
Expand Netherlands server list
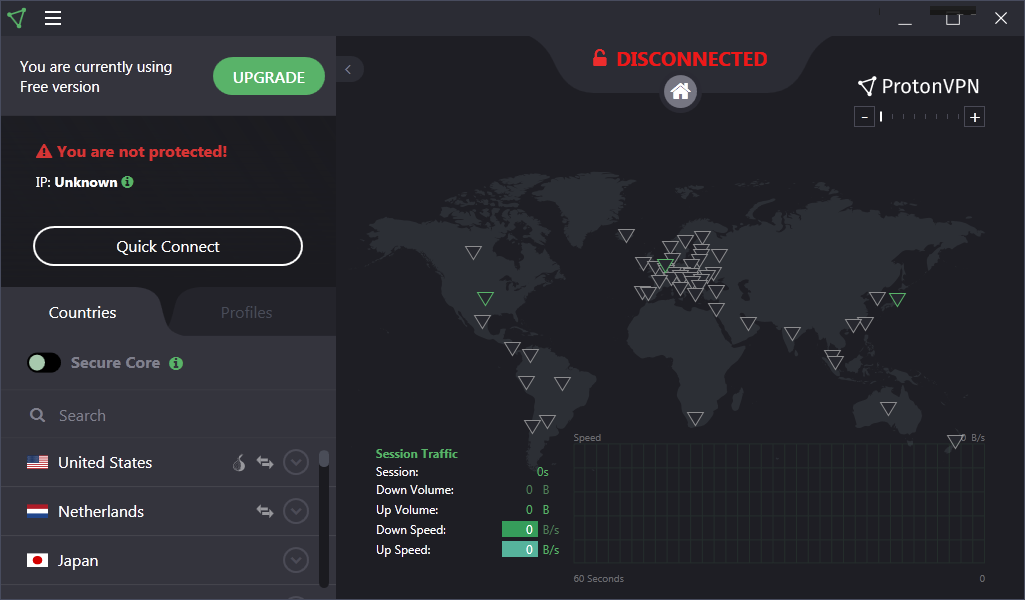click(296, 511)
